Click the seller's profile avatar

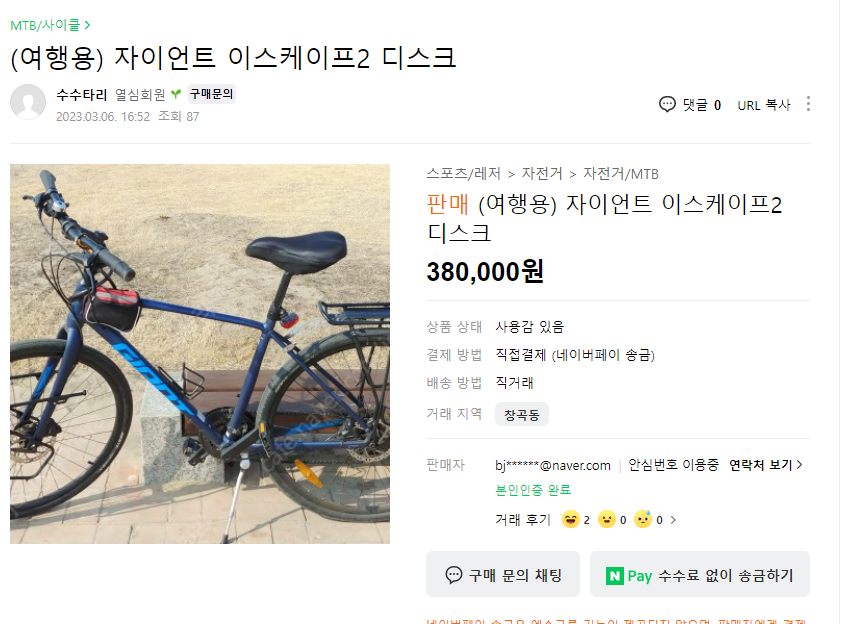(28, 102)
